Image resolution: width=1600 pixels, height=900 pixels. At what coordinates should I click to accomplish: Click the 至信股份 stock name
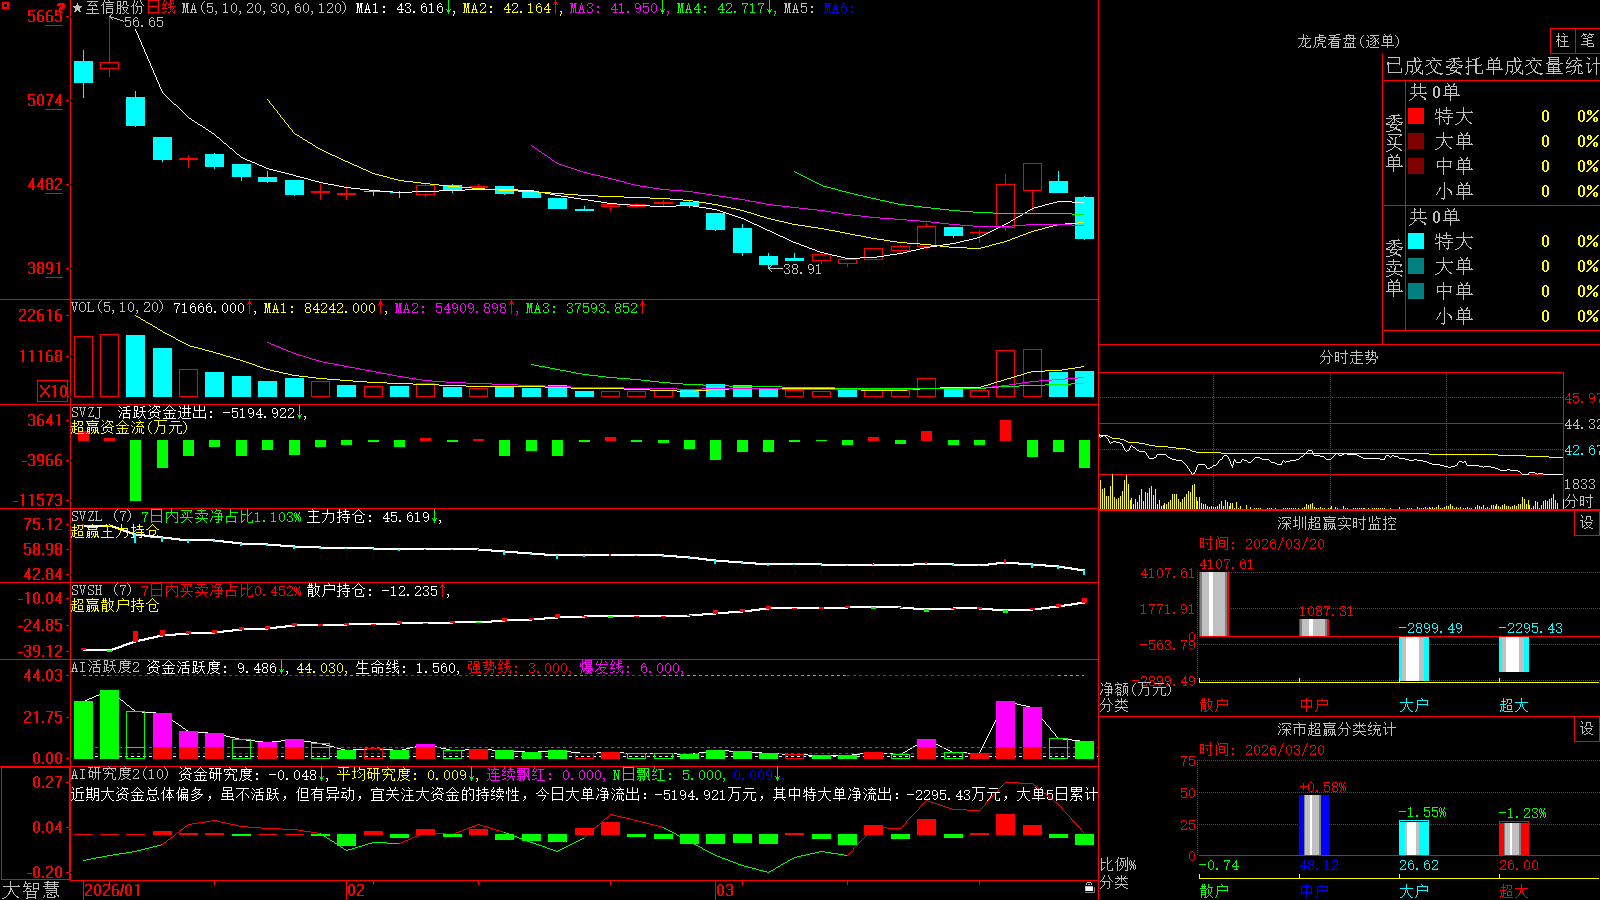pos(115,8)
